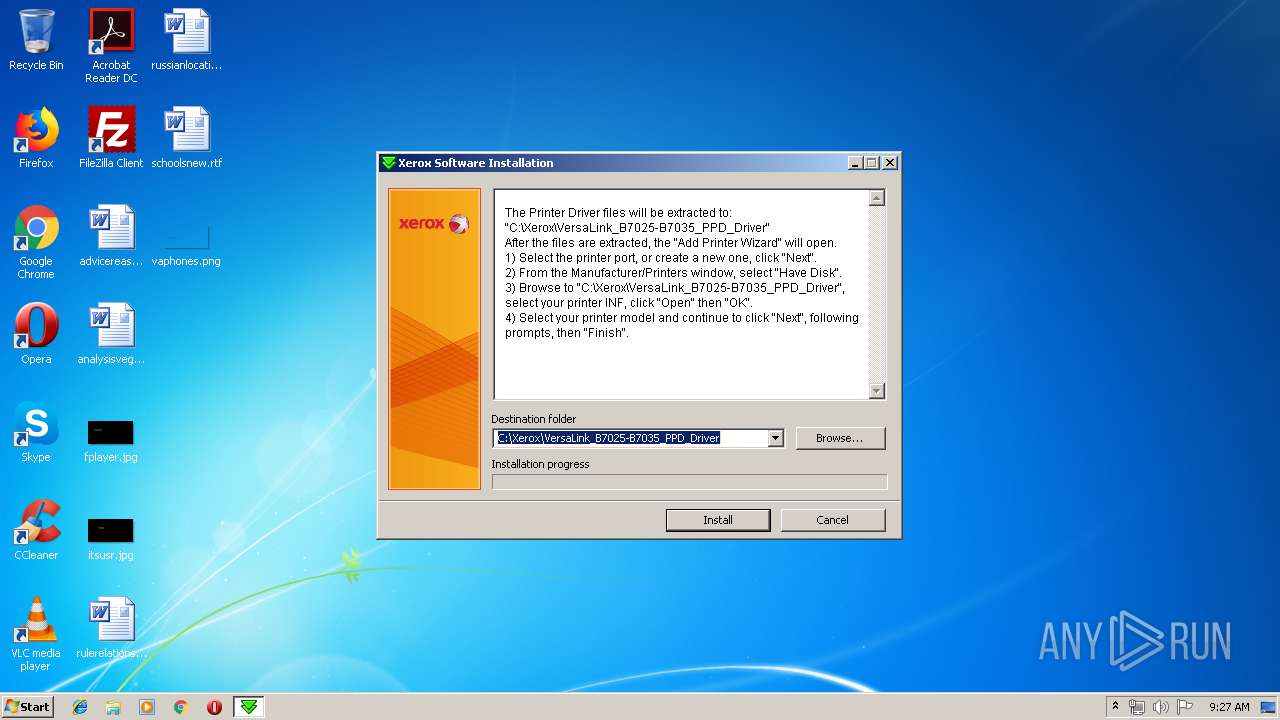Select vaphones.png file icon
This screenshot has height=720, width=1280.
(187, 247)
